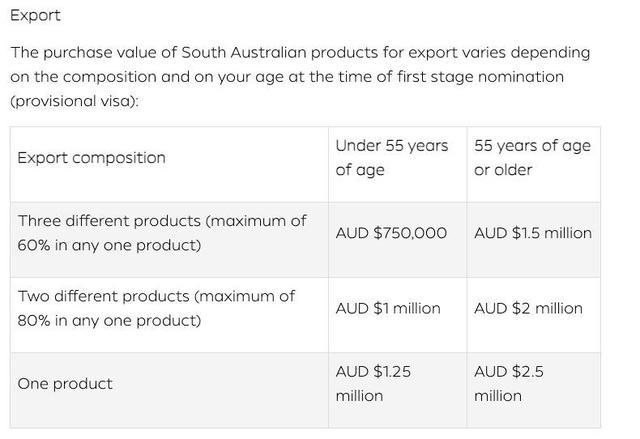Click the 80% in any one product text
640x439 pixels.
coord(109,321)
